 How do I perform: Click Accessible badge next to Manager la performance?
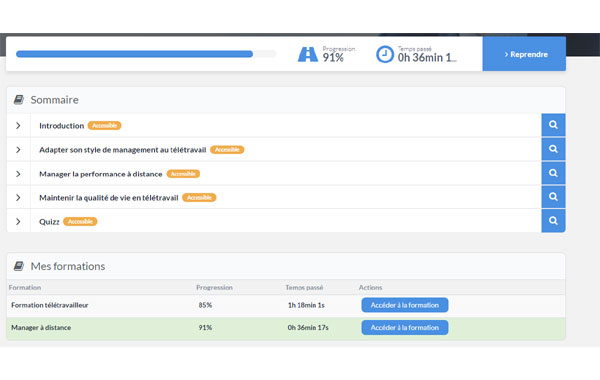click(183, 174)
